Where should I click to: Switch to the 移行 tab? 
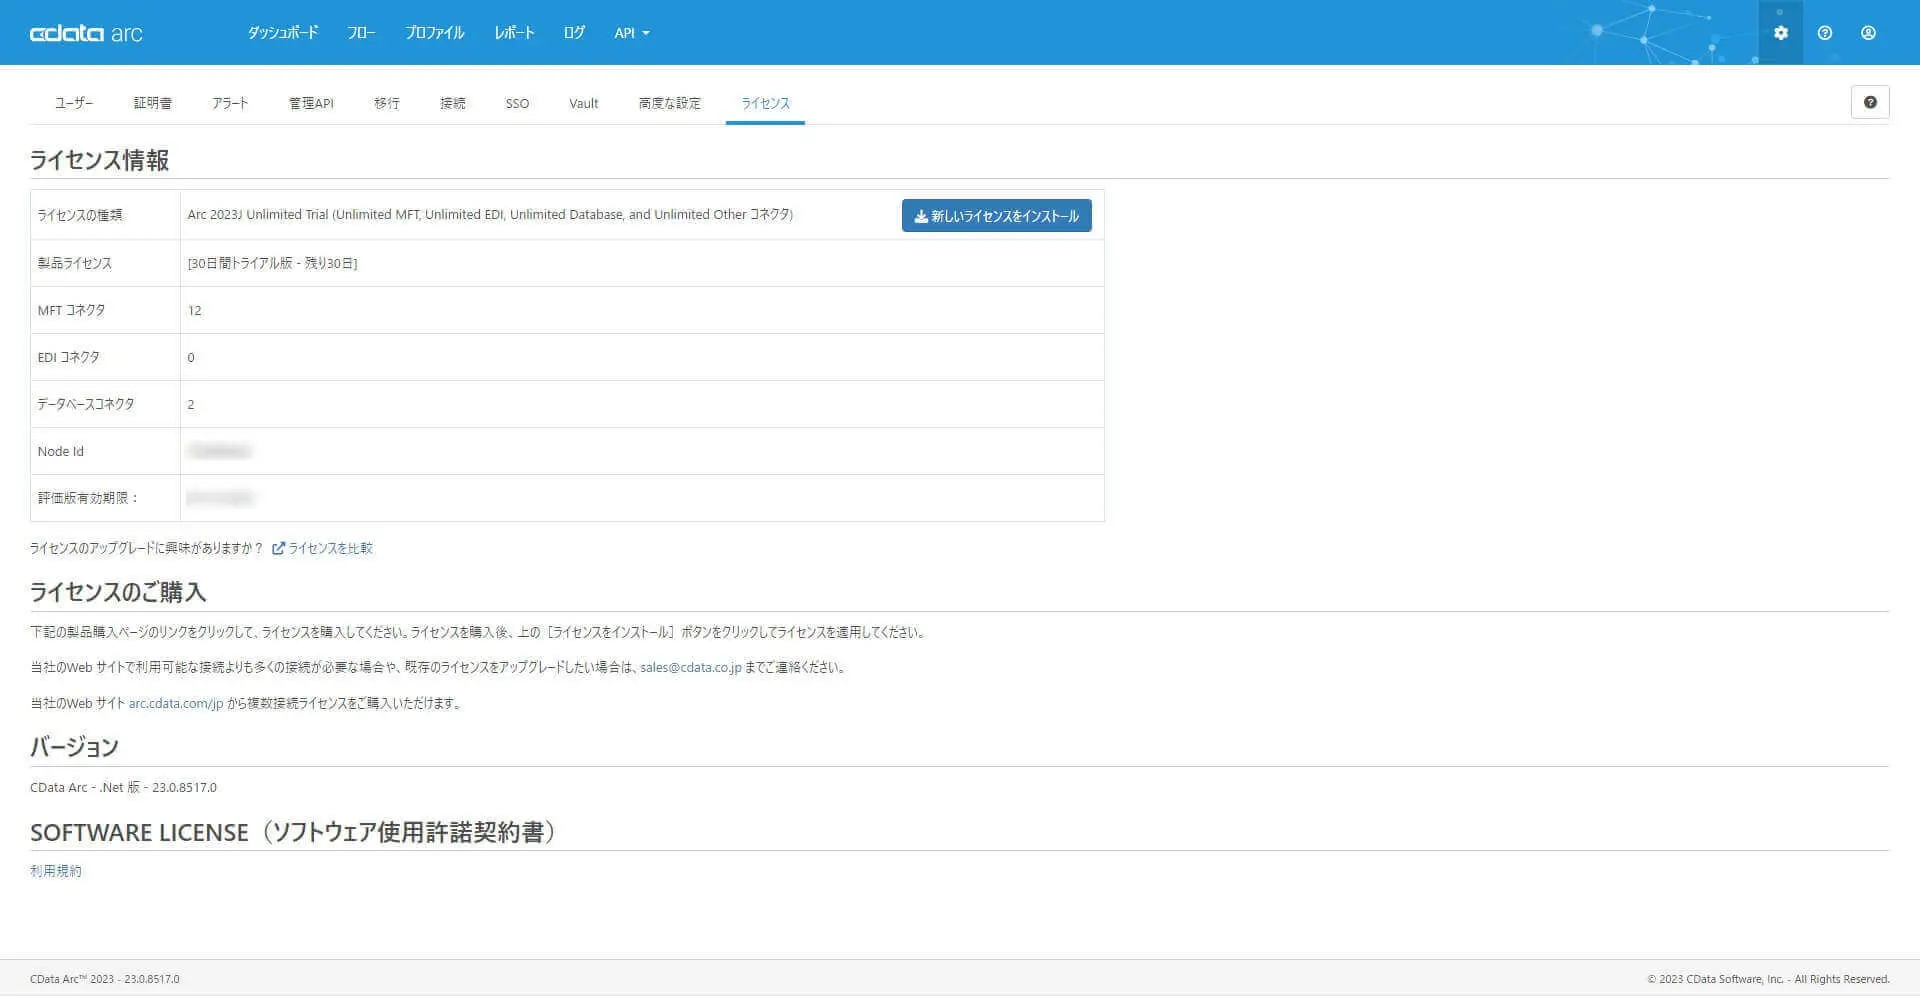(x=387, y=103)
